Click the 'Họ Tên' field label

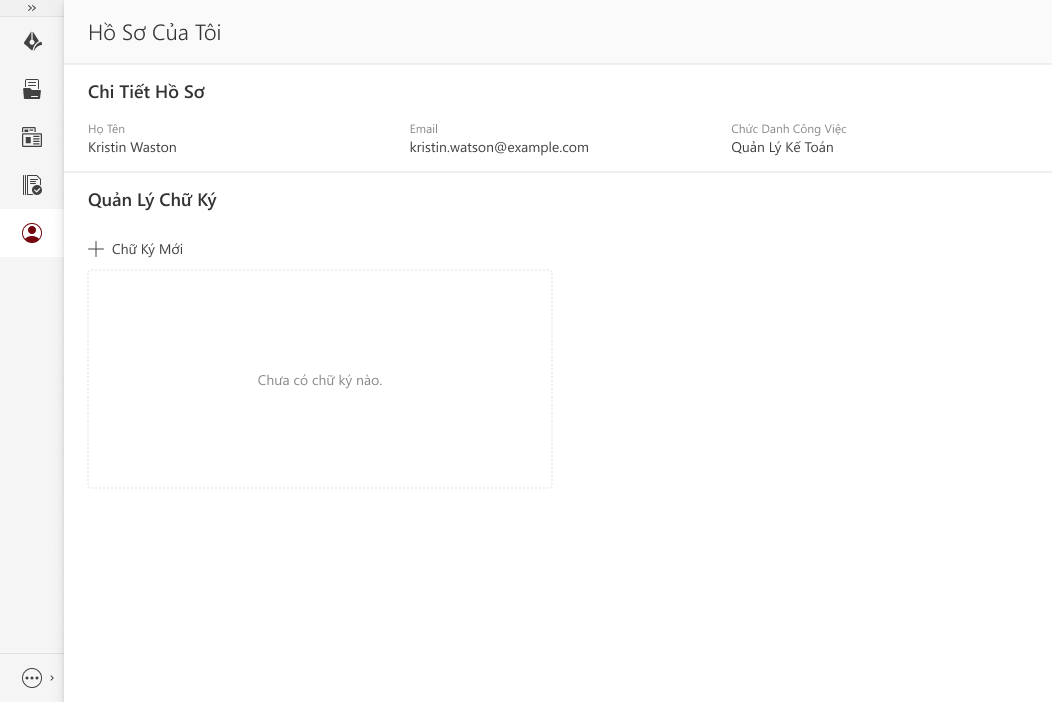106,129
